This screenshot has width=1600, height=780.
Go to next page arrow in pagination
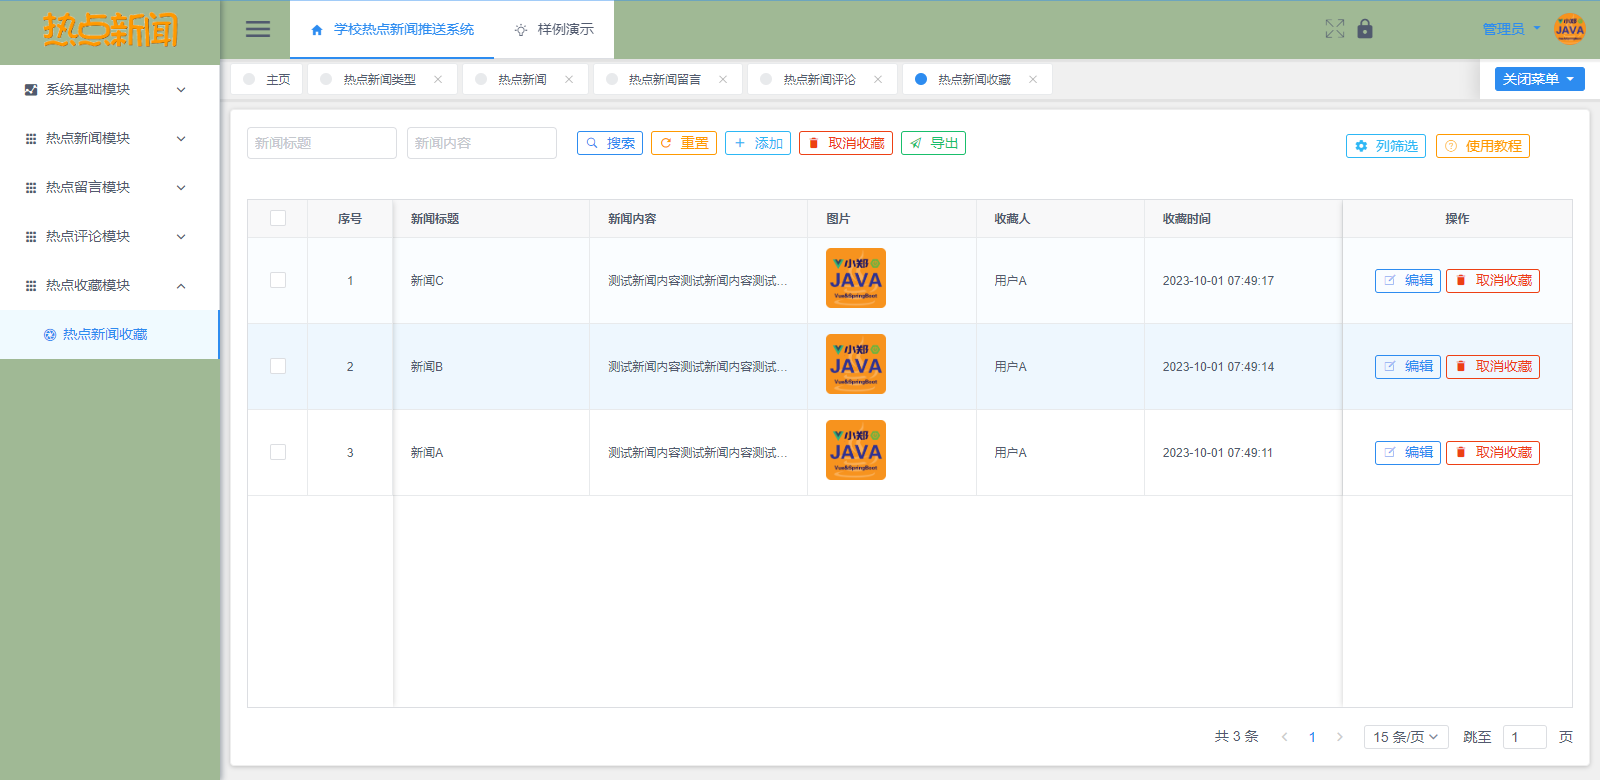coord(1340,737)
